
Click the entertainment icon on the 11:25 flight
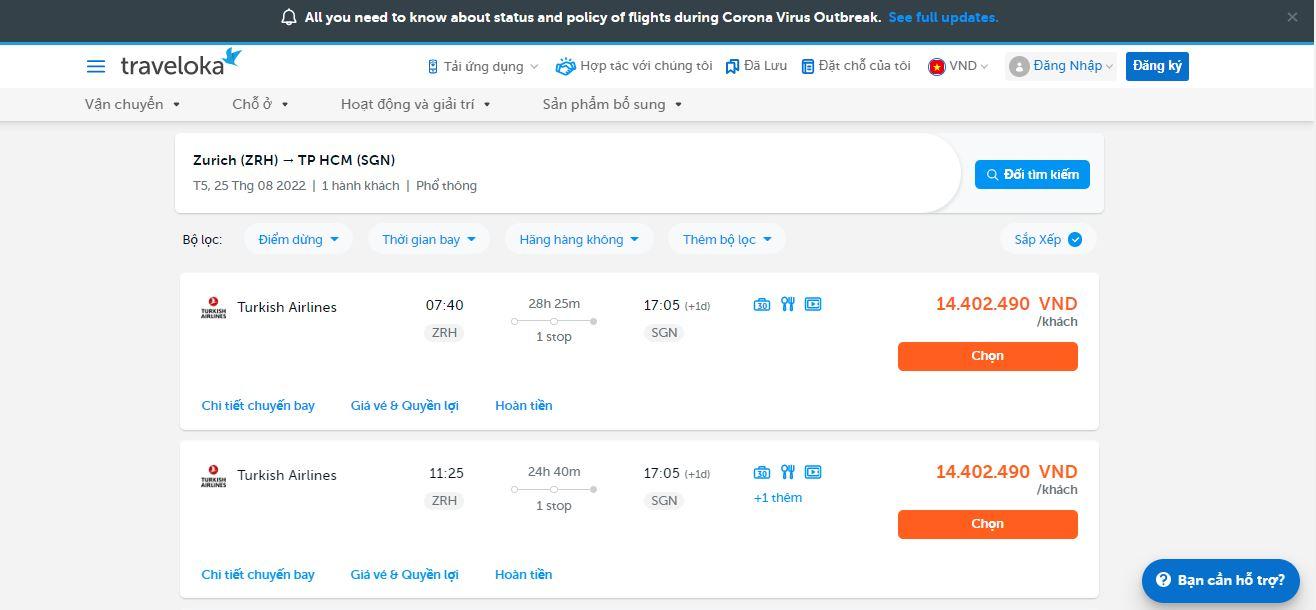point(813,472)
